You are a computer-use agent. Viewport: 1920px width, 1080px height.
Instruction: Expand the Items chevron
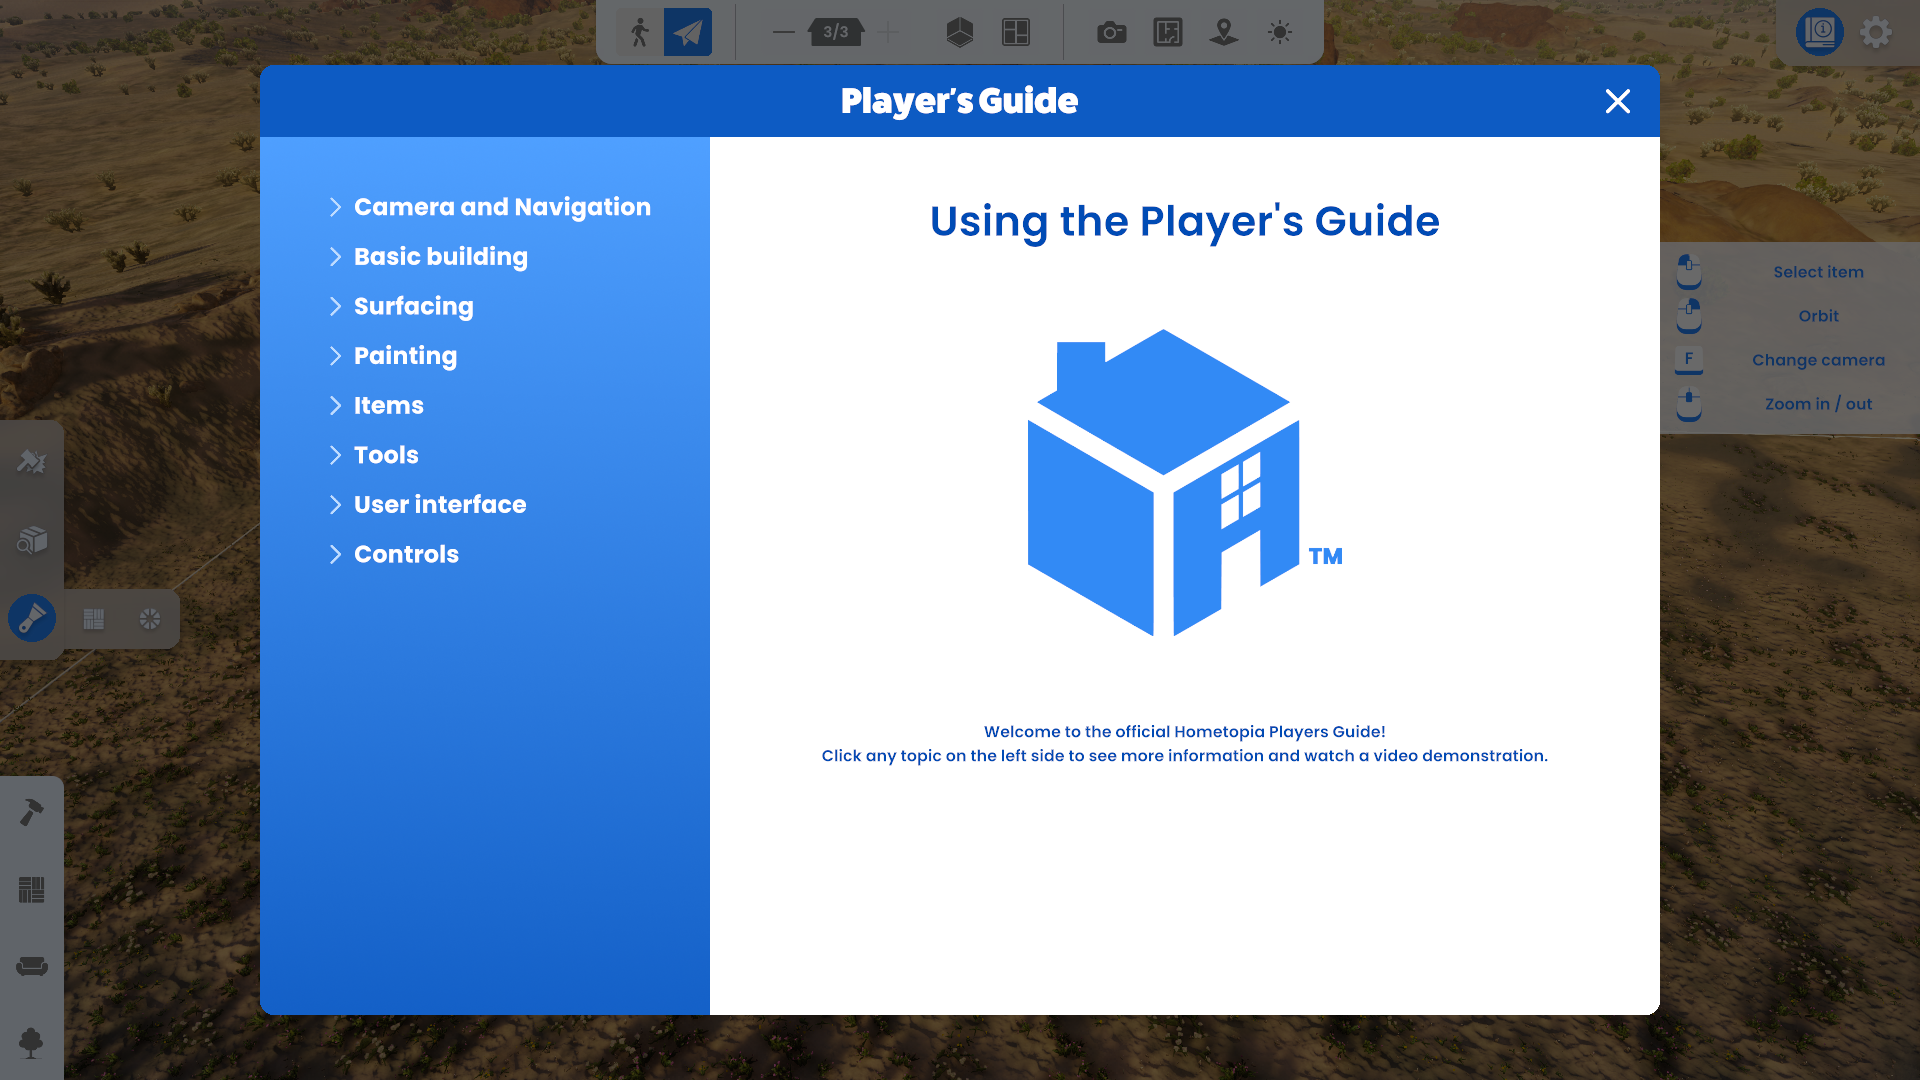tap(335, 405)
